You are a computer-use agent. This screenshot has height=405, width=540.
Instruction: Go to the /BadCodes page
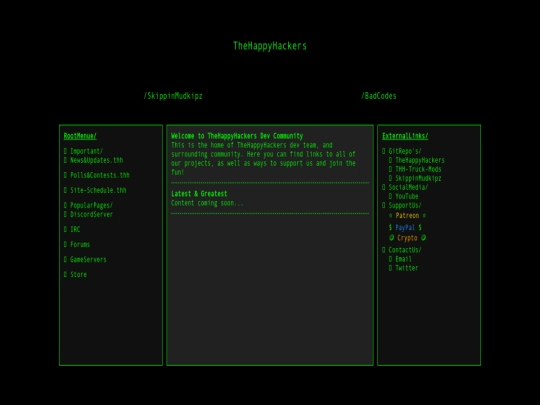click(378, 96)
